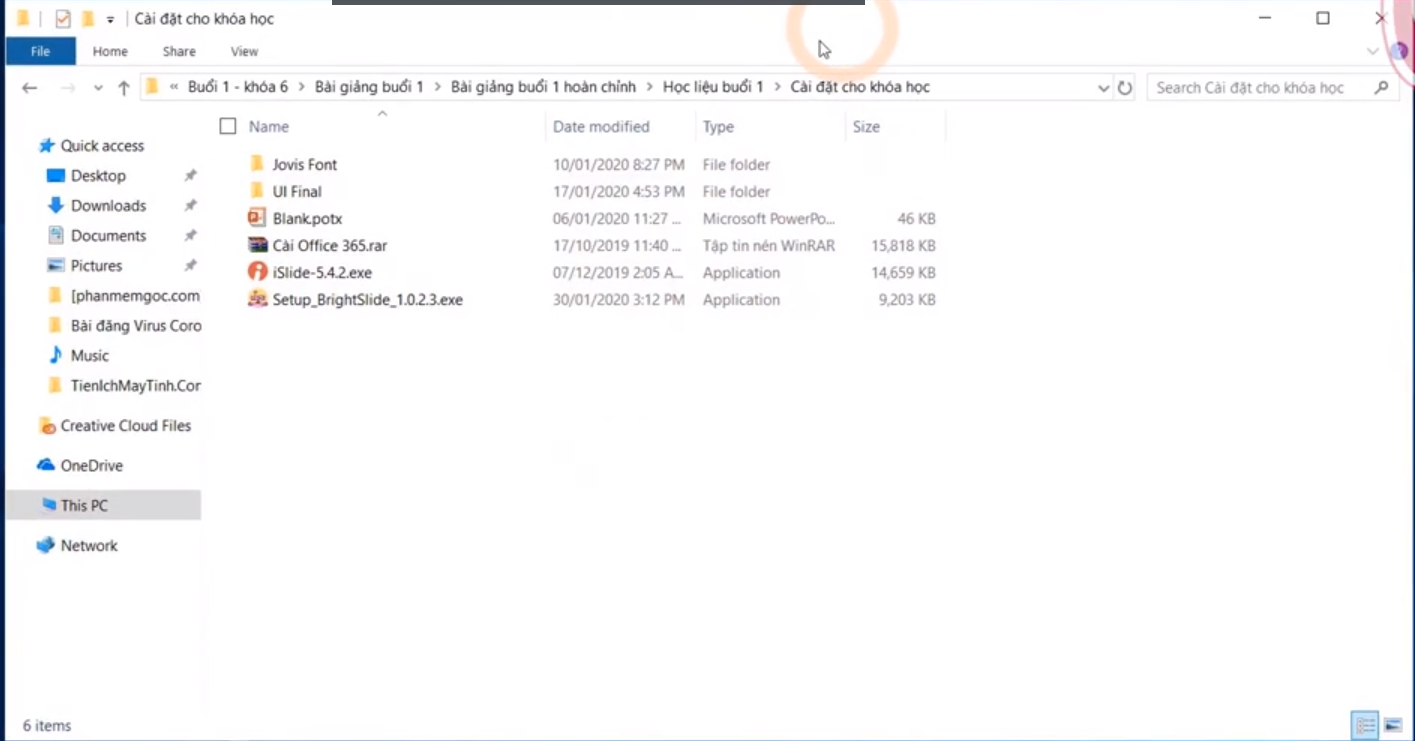This screenshot has width=1415, height=741.
Task: Expand chevron after Học liệu buổi 1
Action: (x=777, y=87)
